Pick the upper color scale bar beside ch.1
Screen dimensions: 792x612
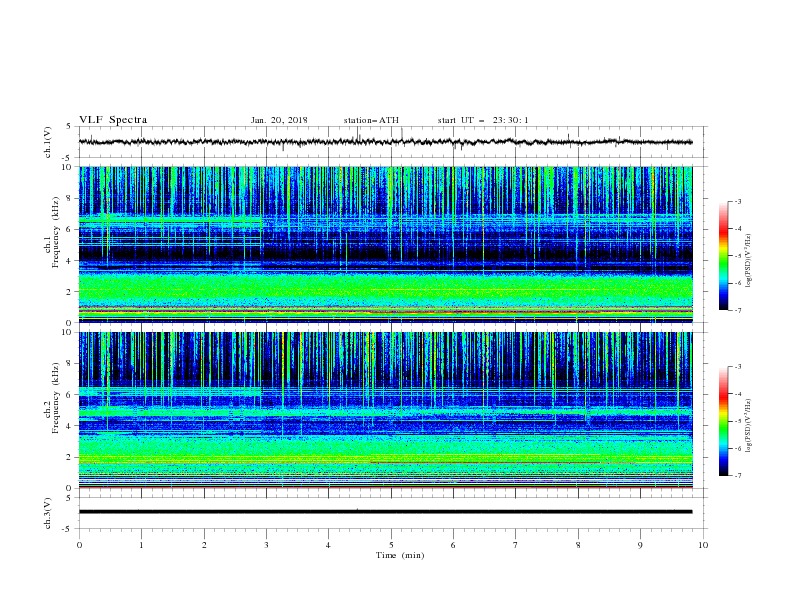(723, 256)
